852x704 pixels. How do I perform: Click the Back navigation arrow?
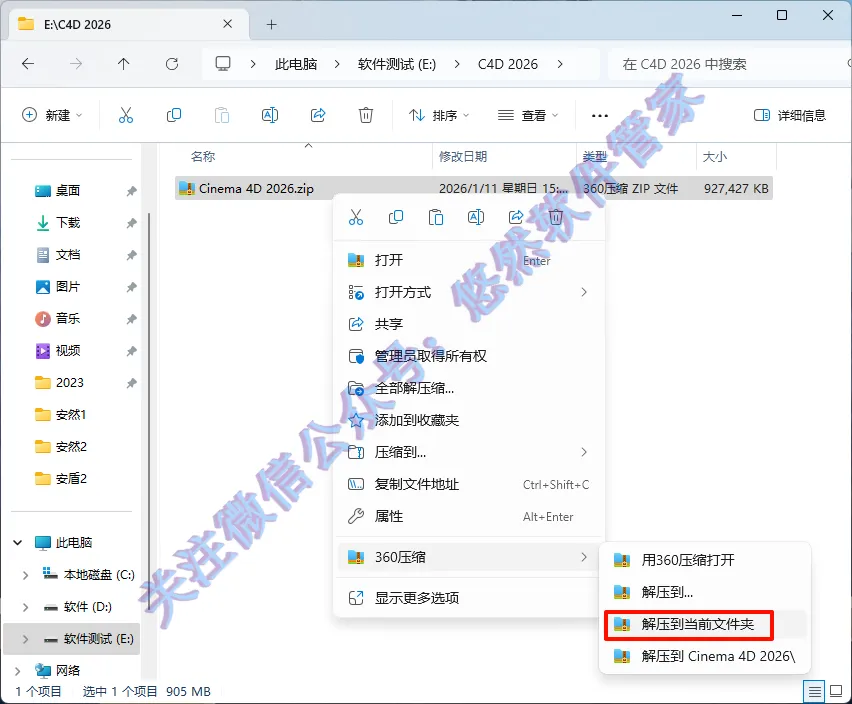(x=28, y=64)
